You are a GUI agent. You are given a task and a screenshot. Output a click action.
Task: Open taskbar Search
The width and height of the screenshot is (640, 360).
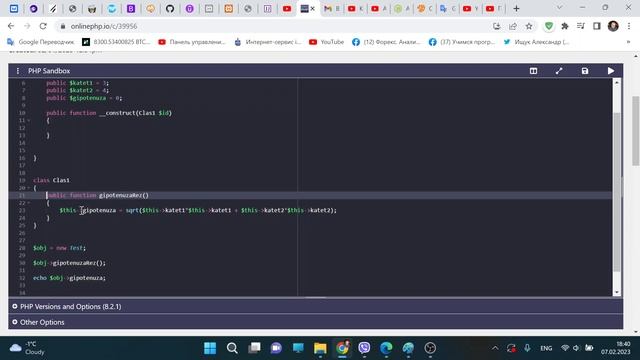tap(232, 348)
